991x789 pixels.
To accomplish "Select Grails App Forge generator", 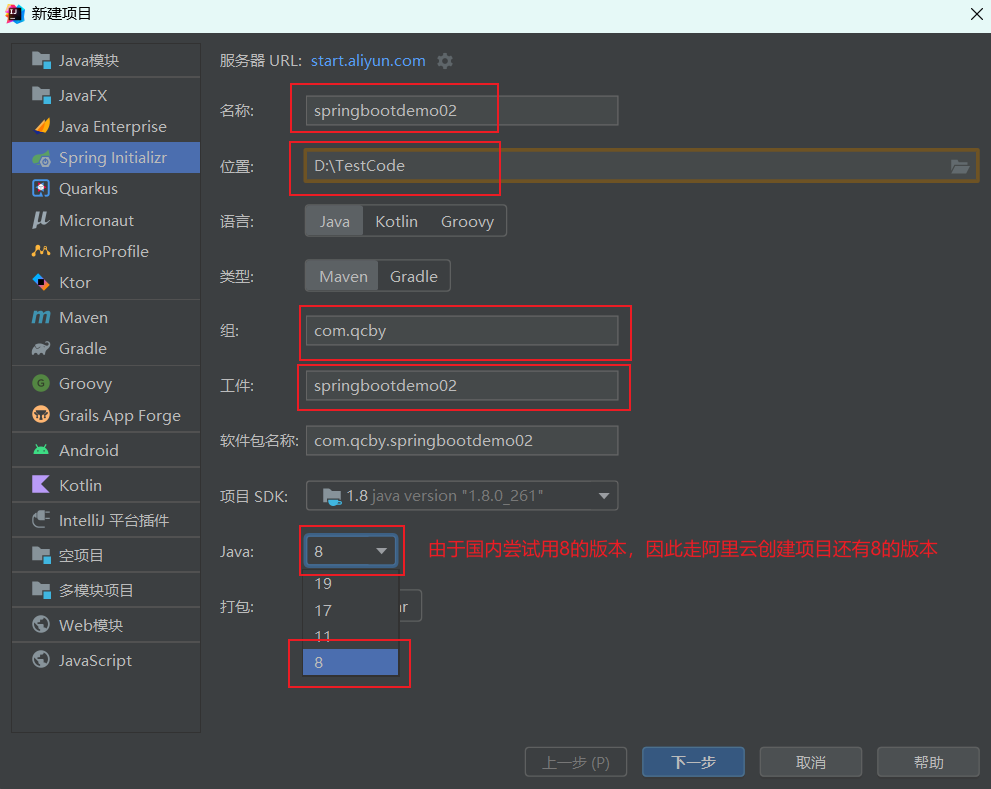I will (106, 415).
